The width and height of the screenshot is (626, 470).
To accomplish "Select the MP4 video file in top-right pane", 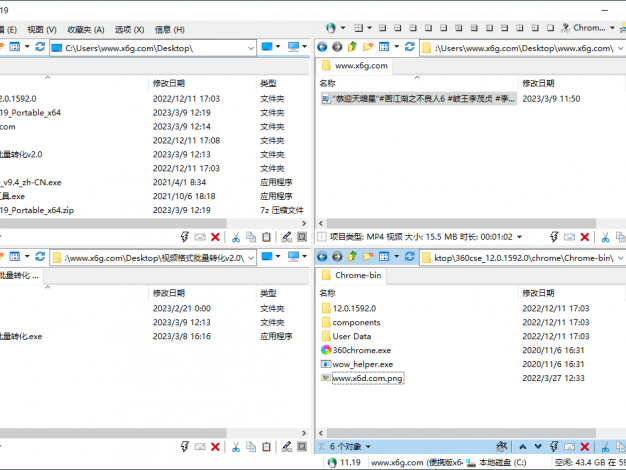I will pos(419,99).
